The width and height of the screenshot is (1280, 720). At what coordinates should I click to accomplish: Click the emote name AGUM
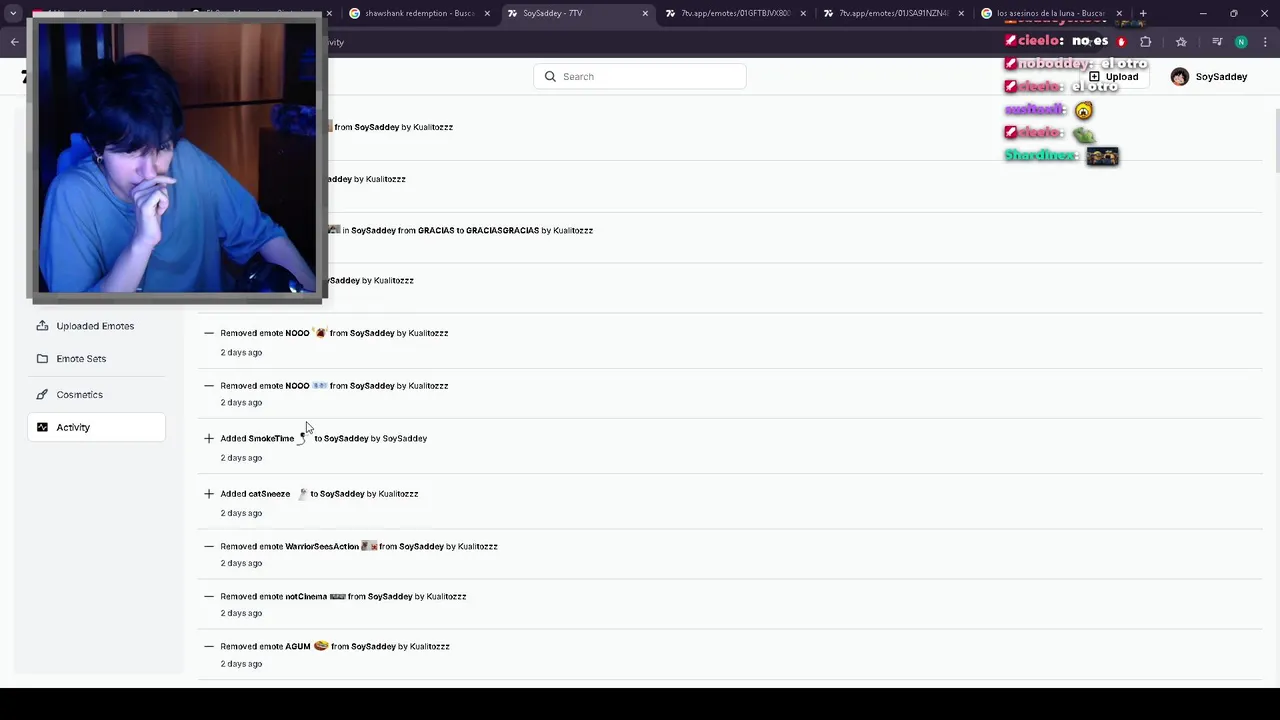[x=298, y=646]
